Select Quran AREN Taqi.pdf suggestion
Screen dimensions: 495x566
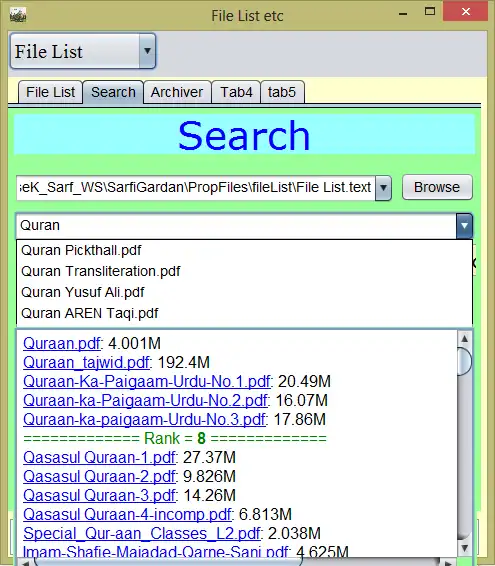(x=244, y=313)
